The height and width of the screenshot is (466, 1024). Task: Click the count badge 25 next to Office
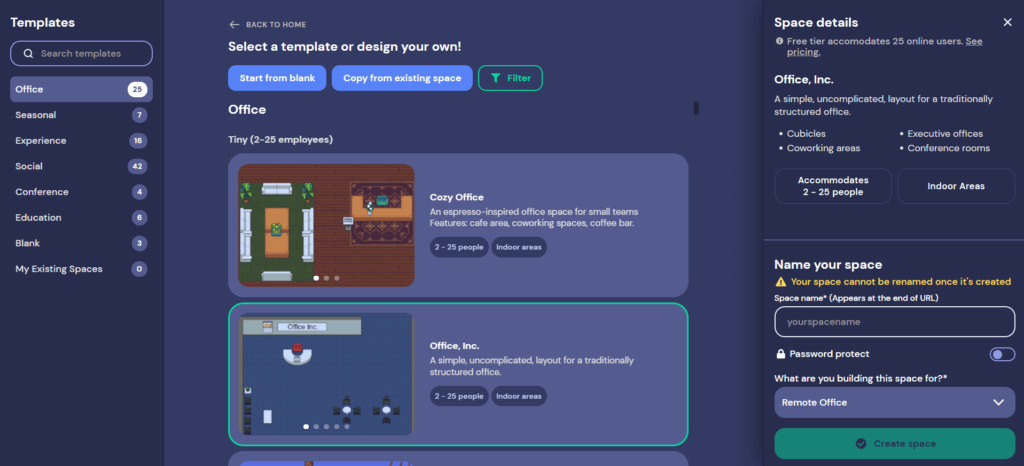click(137, 89)
